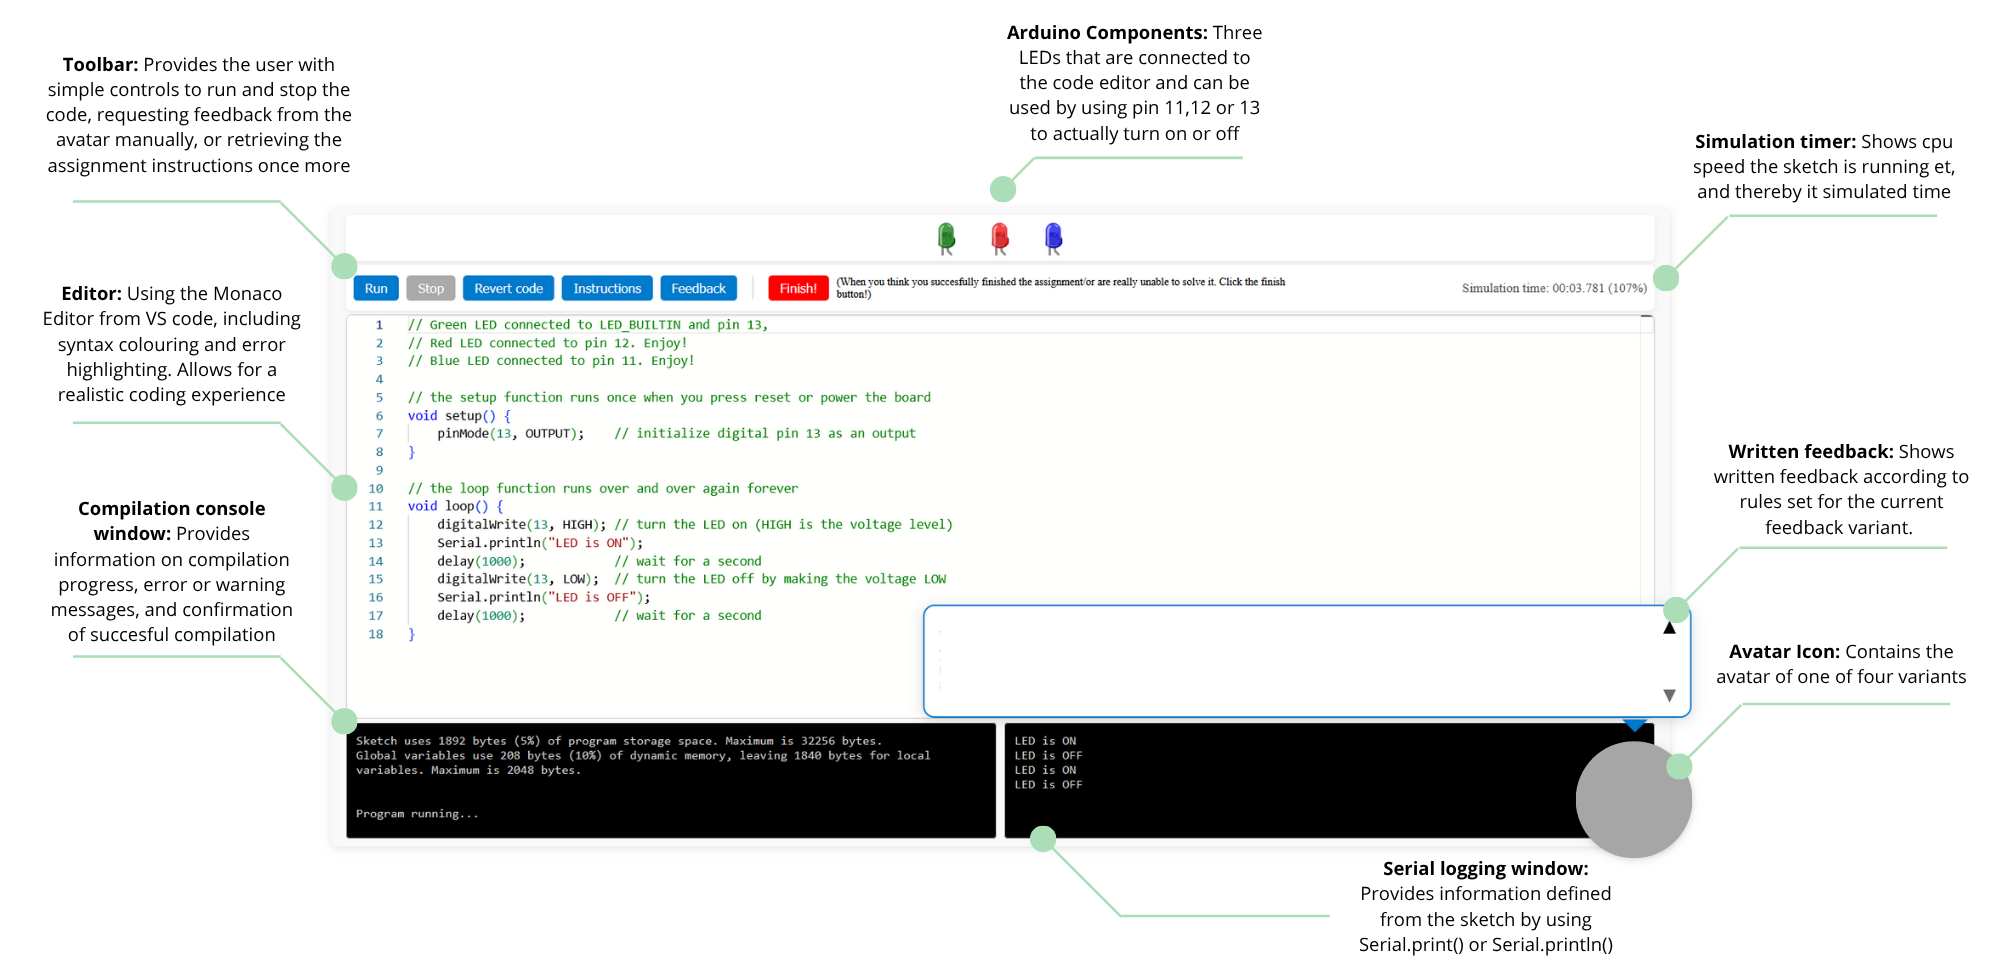
Task: Click the Revert code button
Action: (508, 288)
